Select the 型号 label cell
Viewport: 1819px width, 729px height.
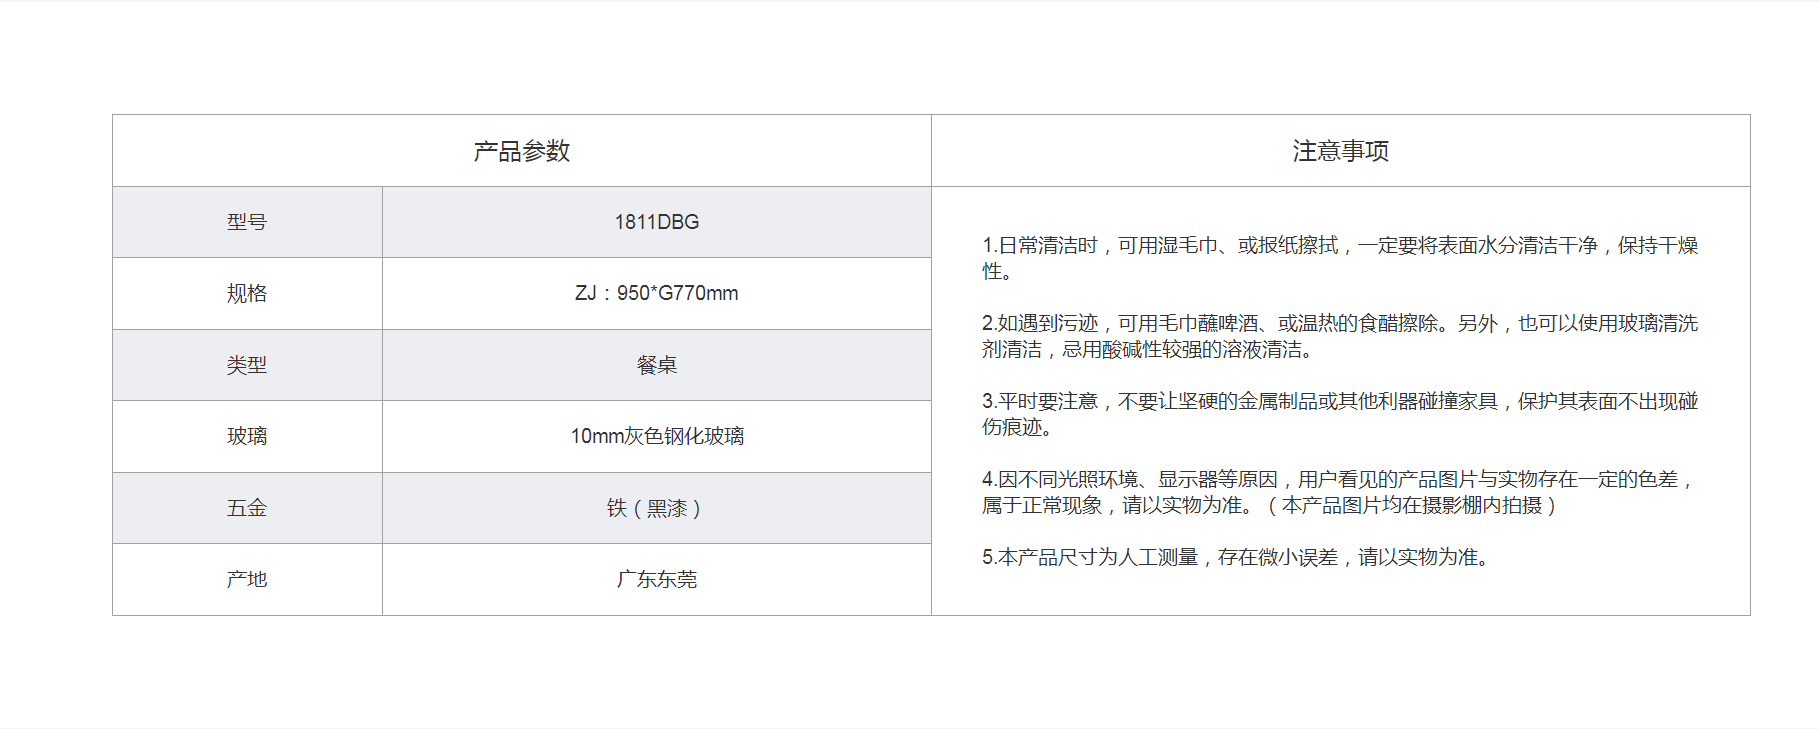(x=247, y=222)
